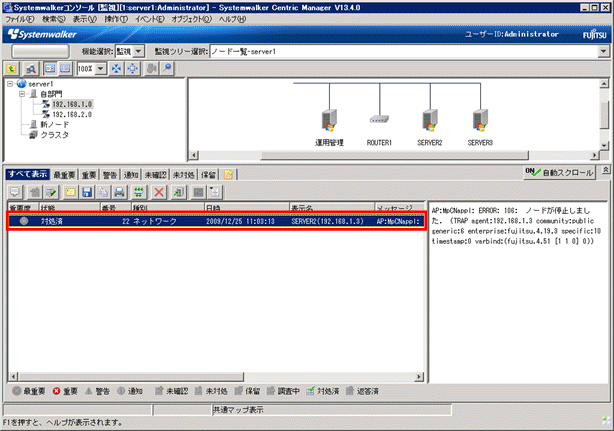Sort by the 表示名 column header

point(332,207)
